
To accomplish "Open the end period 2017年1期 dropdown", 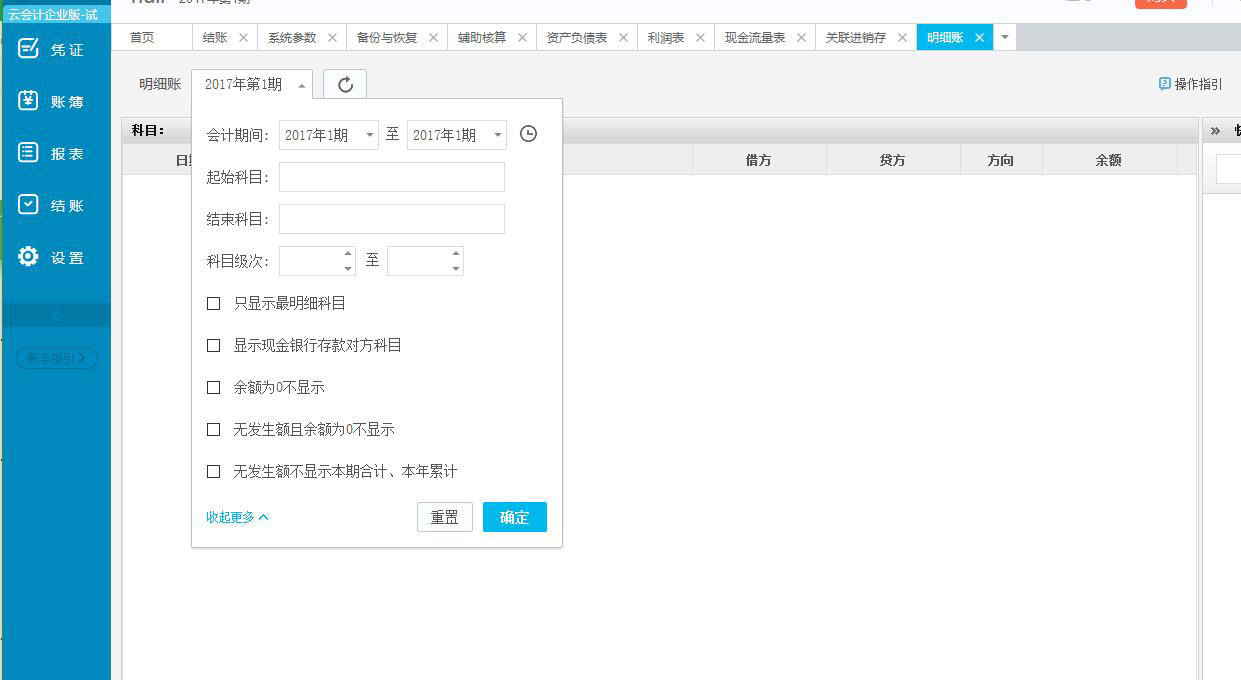I will tap(457, 135).
